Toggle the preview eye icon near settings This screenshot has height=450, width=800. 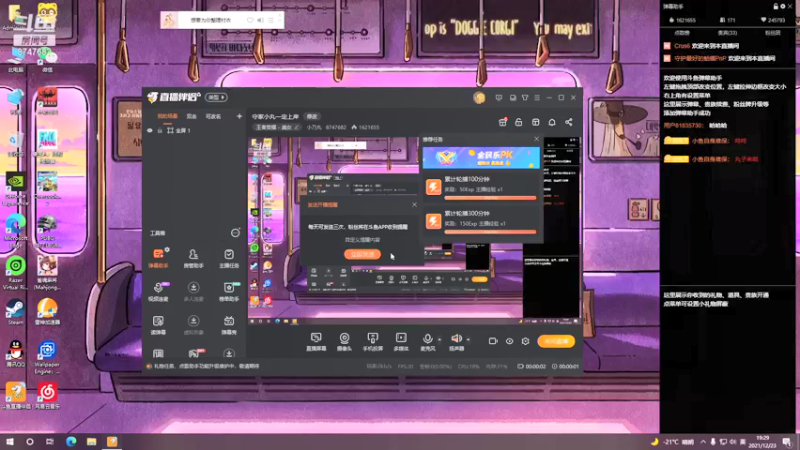(509, 341)
